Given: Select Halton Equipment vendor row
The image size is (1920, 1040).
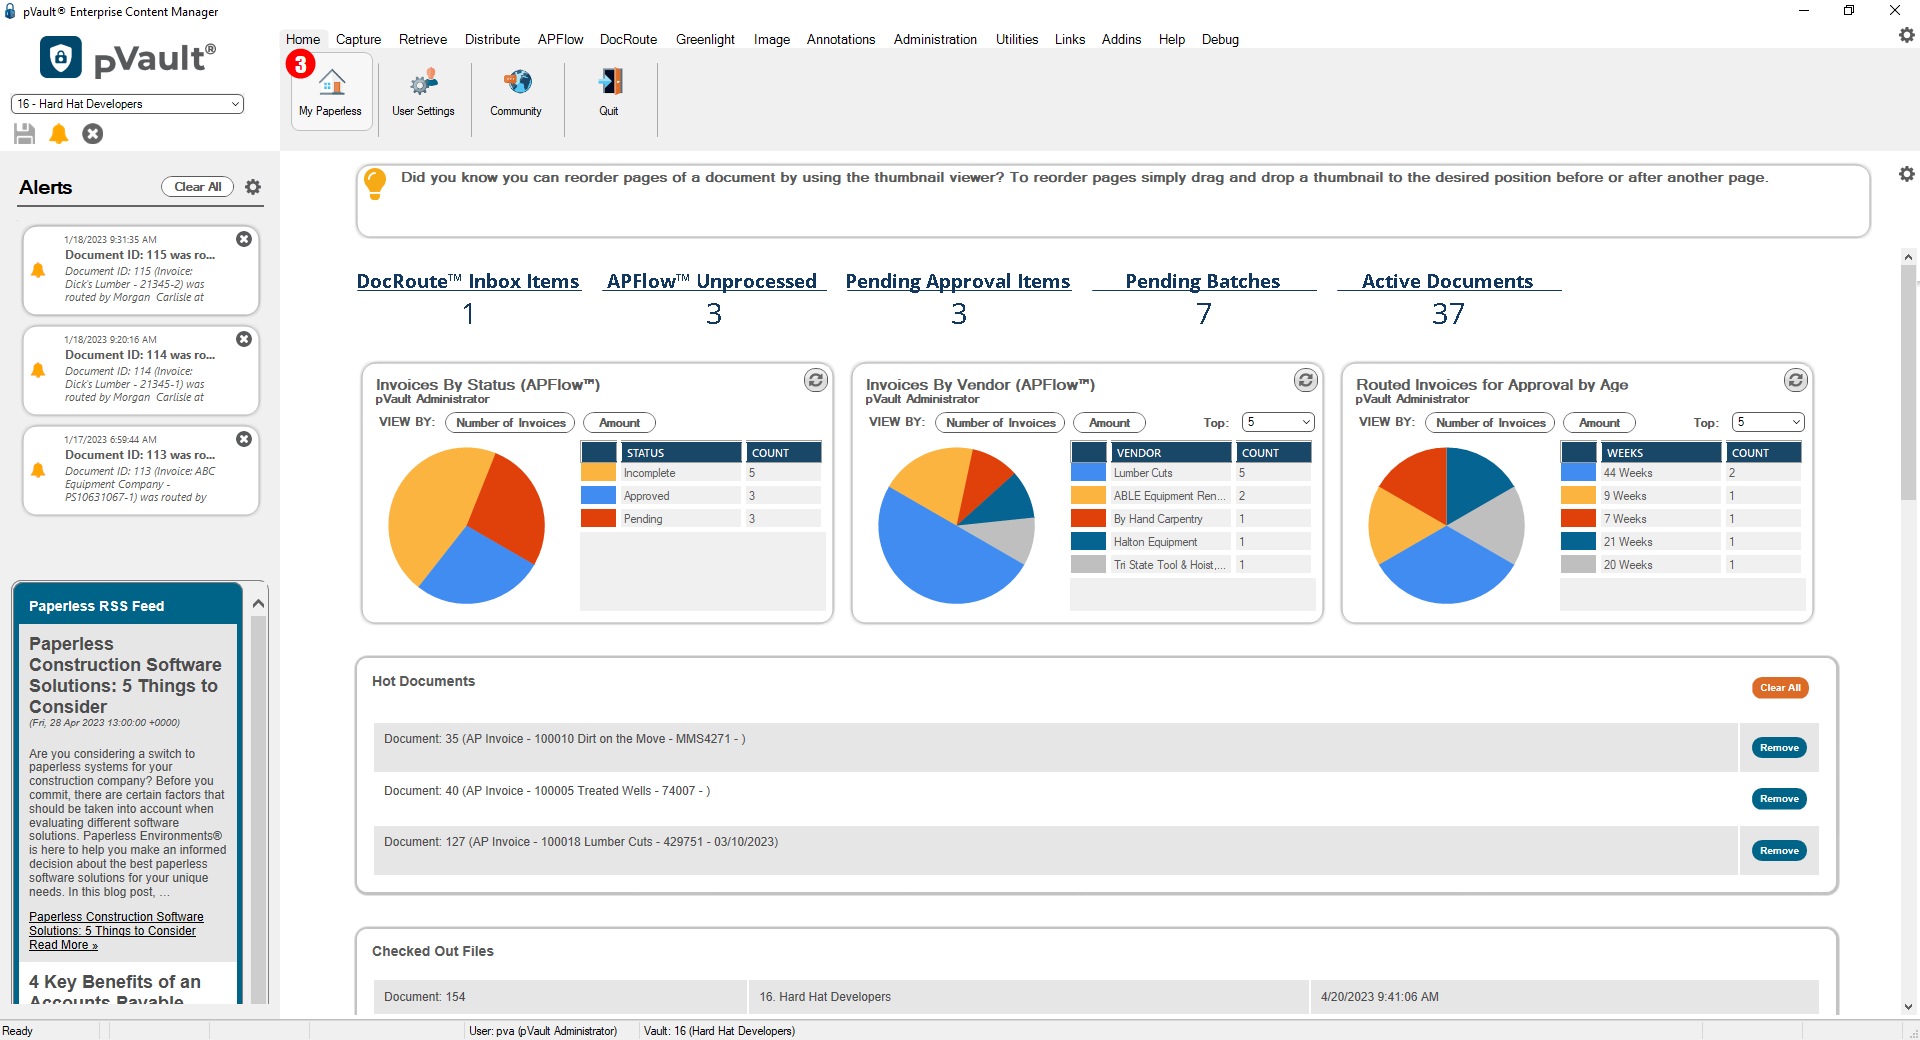Looking at the screenshot, I should 1190,542.
